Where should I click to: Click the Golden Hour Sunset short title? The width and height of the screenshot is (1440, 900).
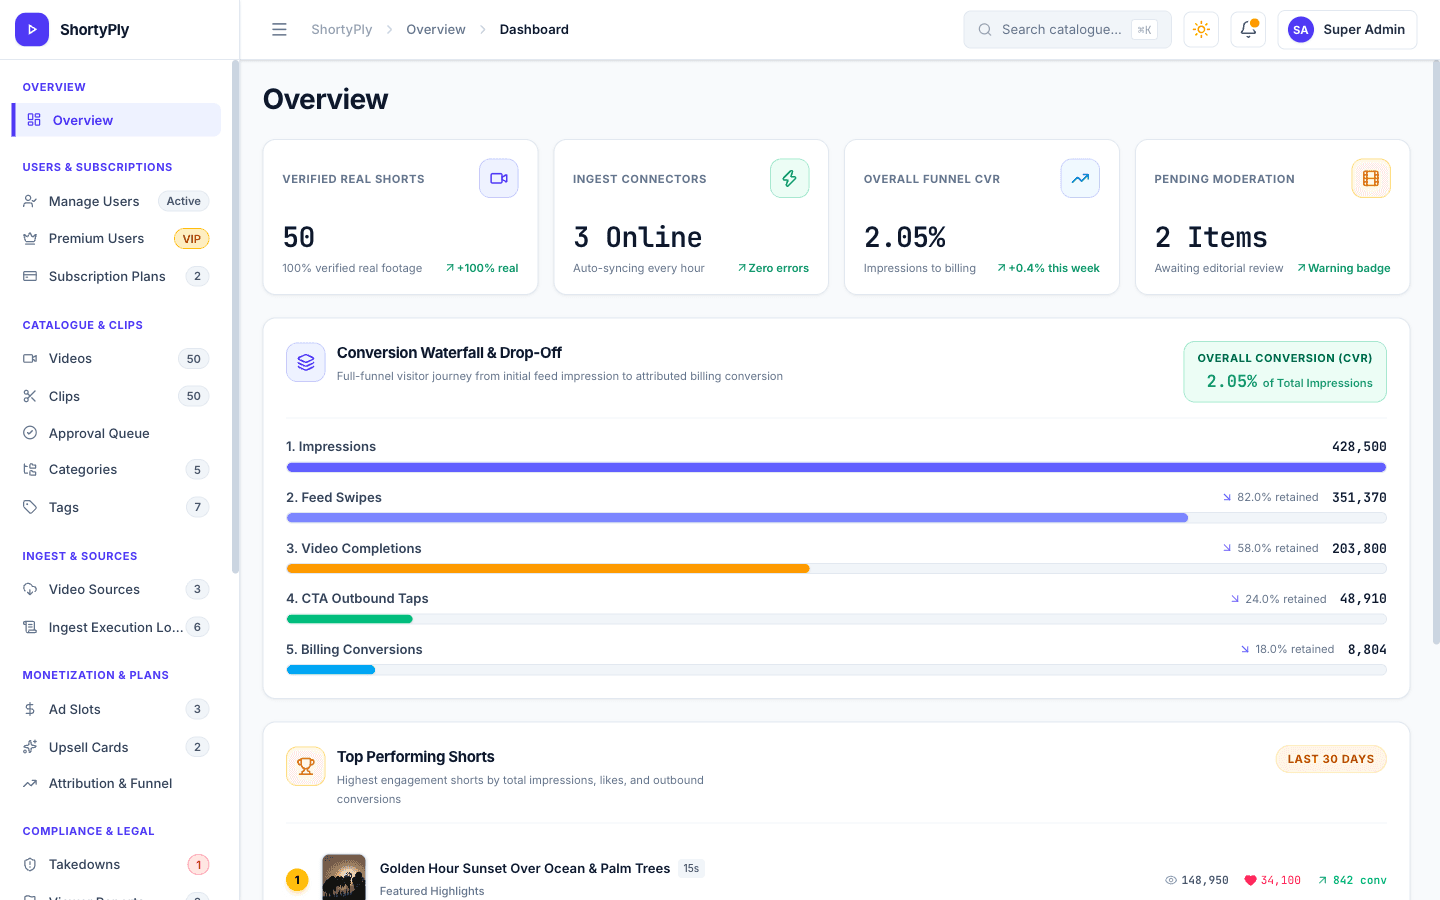click(525, 868)
